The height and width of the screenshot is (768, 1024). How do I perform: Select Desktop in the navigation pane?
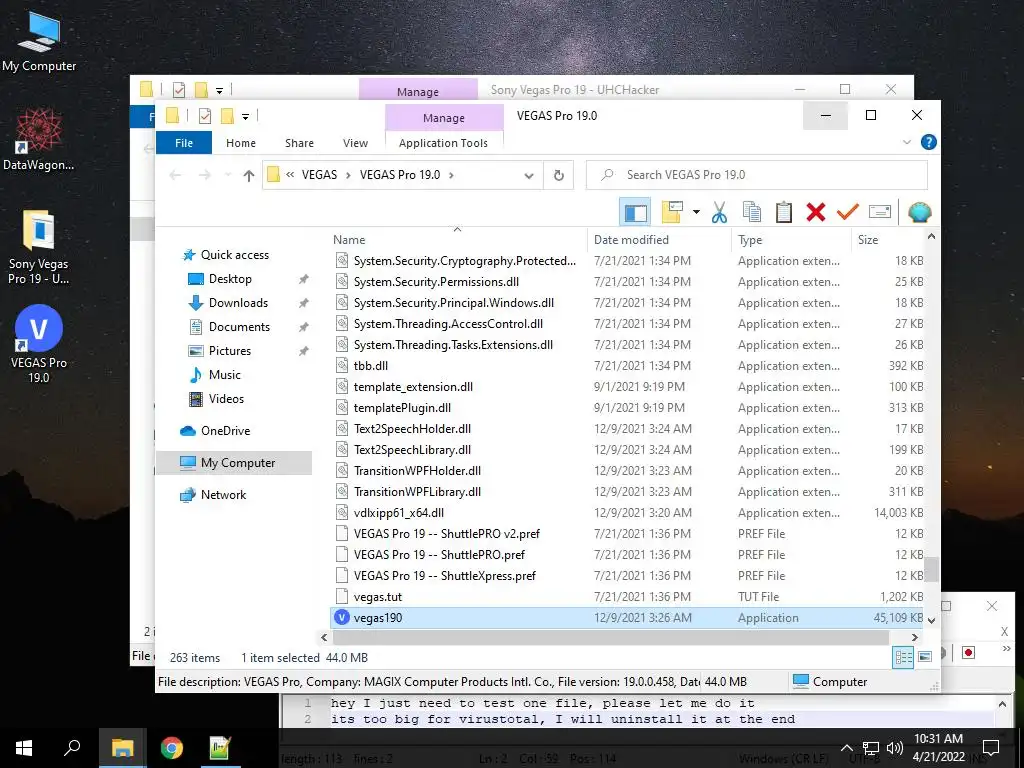click(230, 279)
